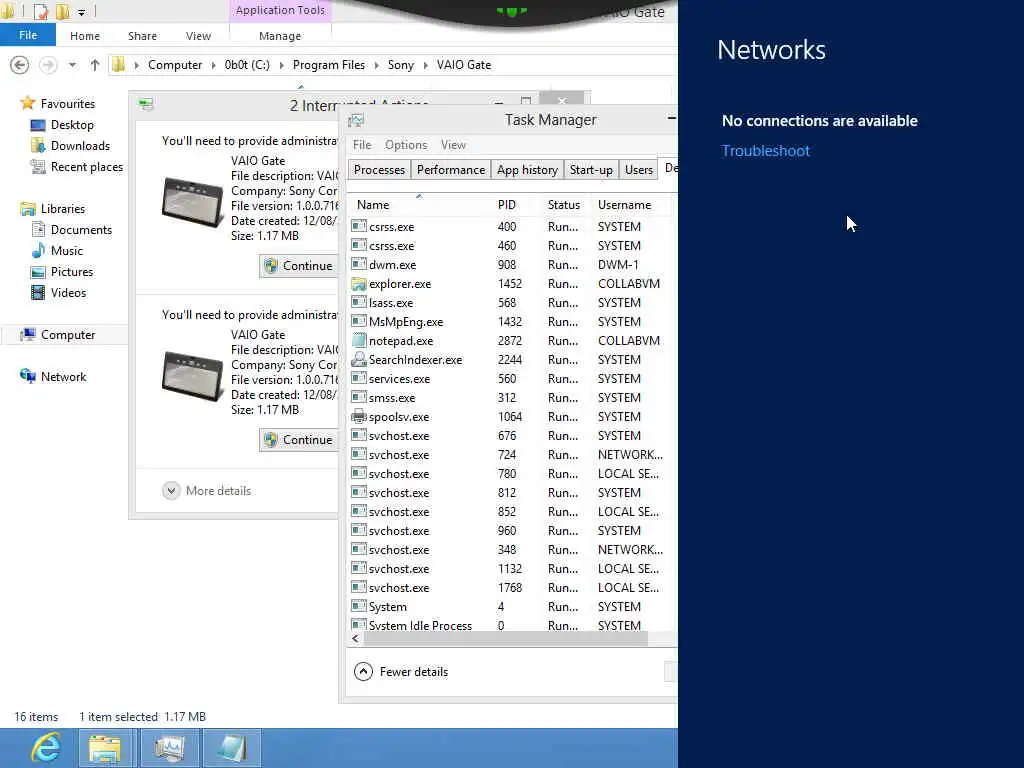
Task: Open Internet Explorer from the taskbar
Action: point(46,748)
